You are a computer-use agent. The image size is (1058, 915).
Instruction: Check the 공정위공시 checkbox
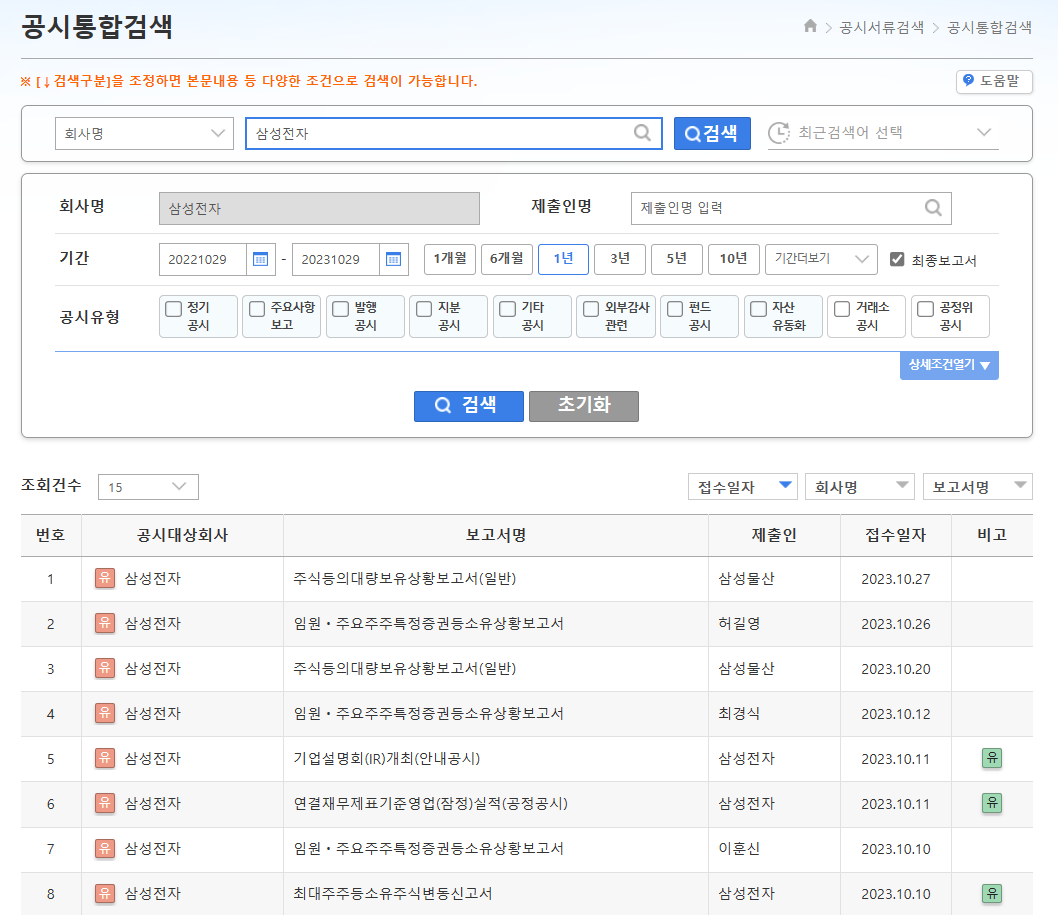(926, 308)
